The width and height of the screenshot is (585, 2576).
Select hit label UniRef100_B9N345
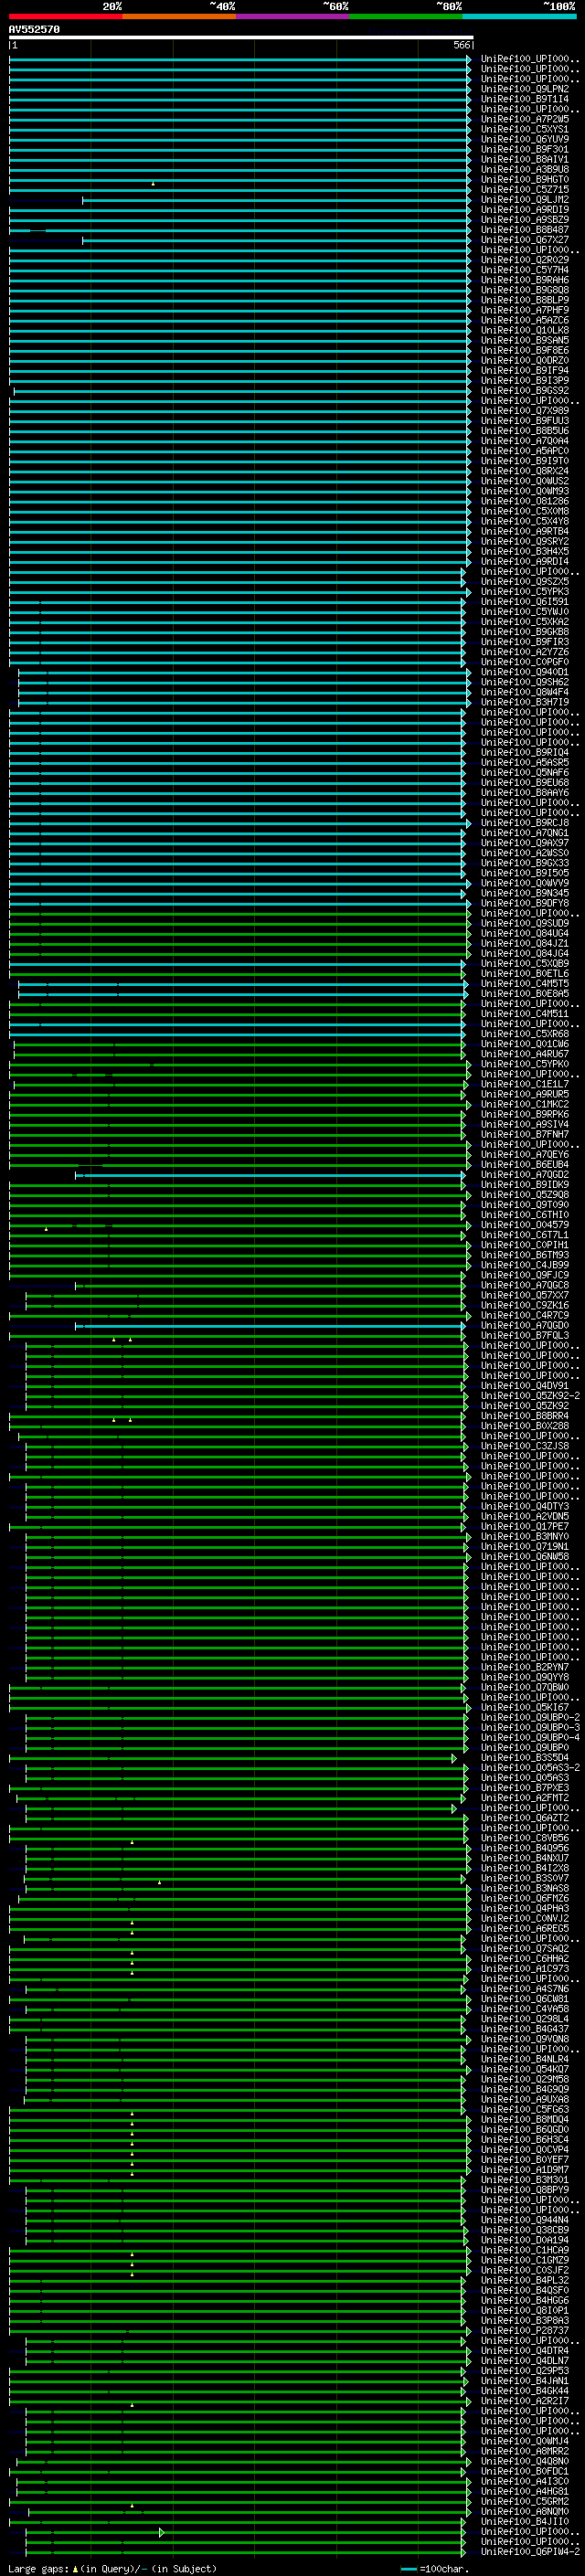click(x=525, y=893)
